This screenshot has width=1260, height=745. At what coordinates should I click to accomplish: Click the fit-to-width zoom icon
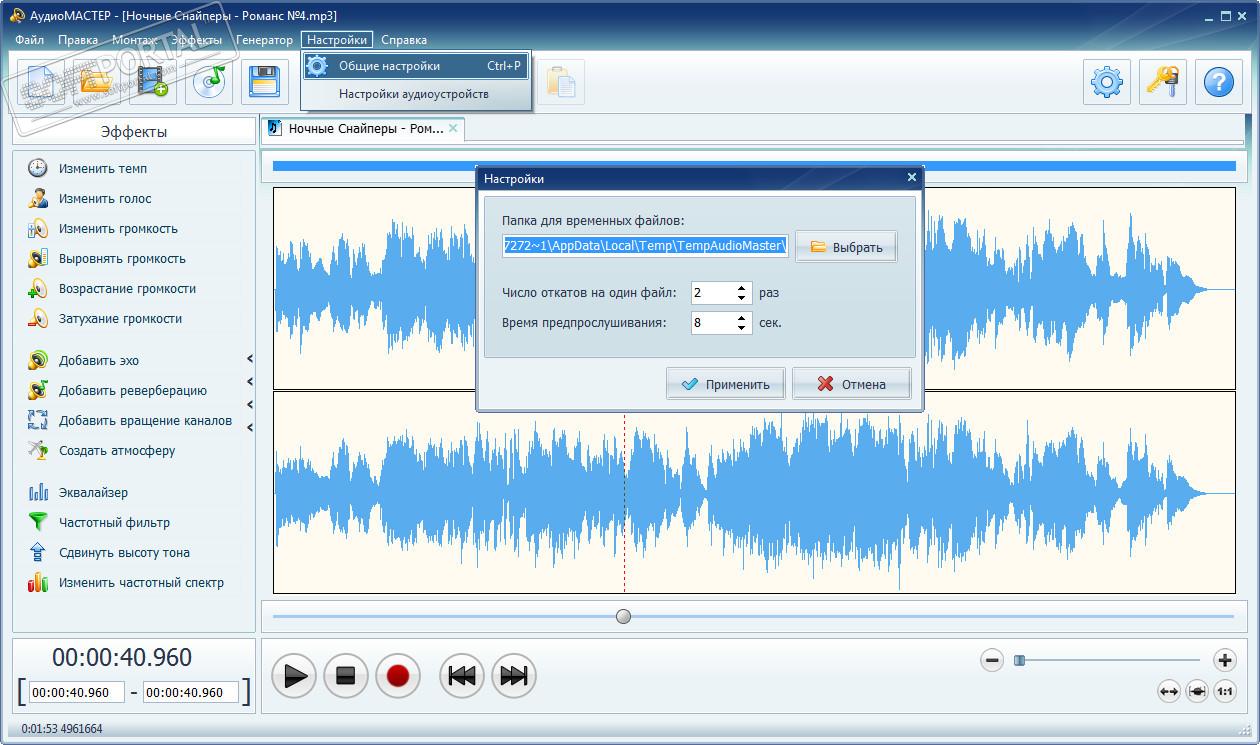tap(1168, 691)
